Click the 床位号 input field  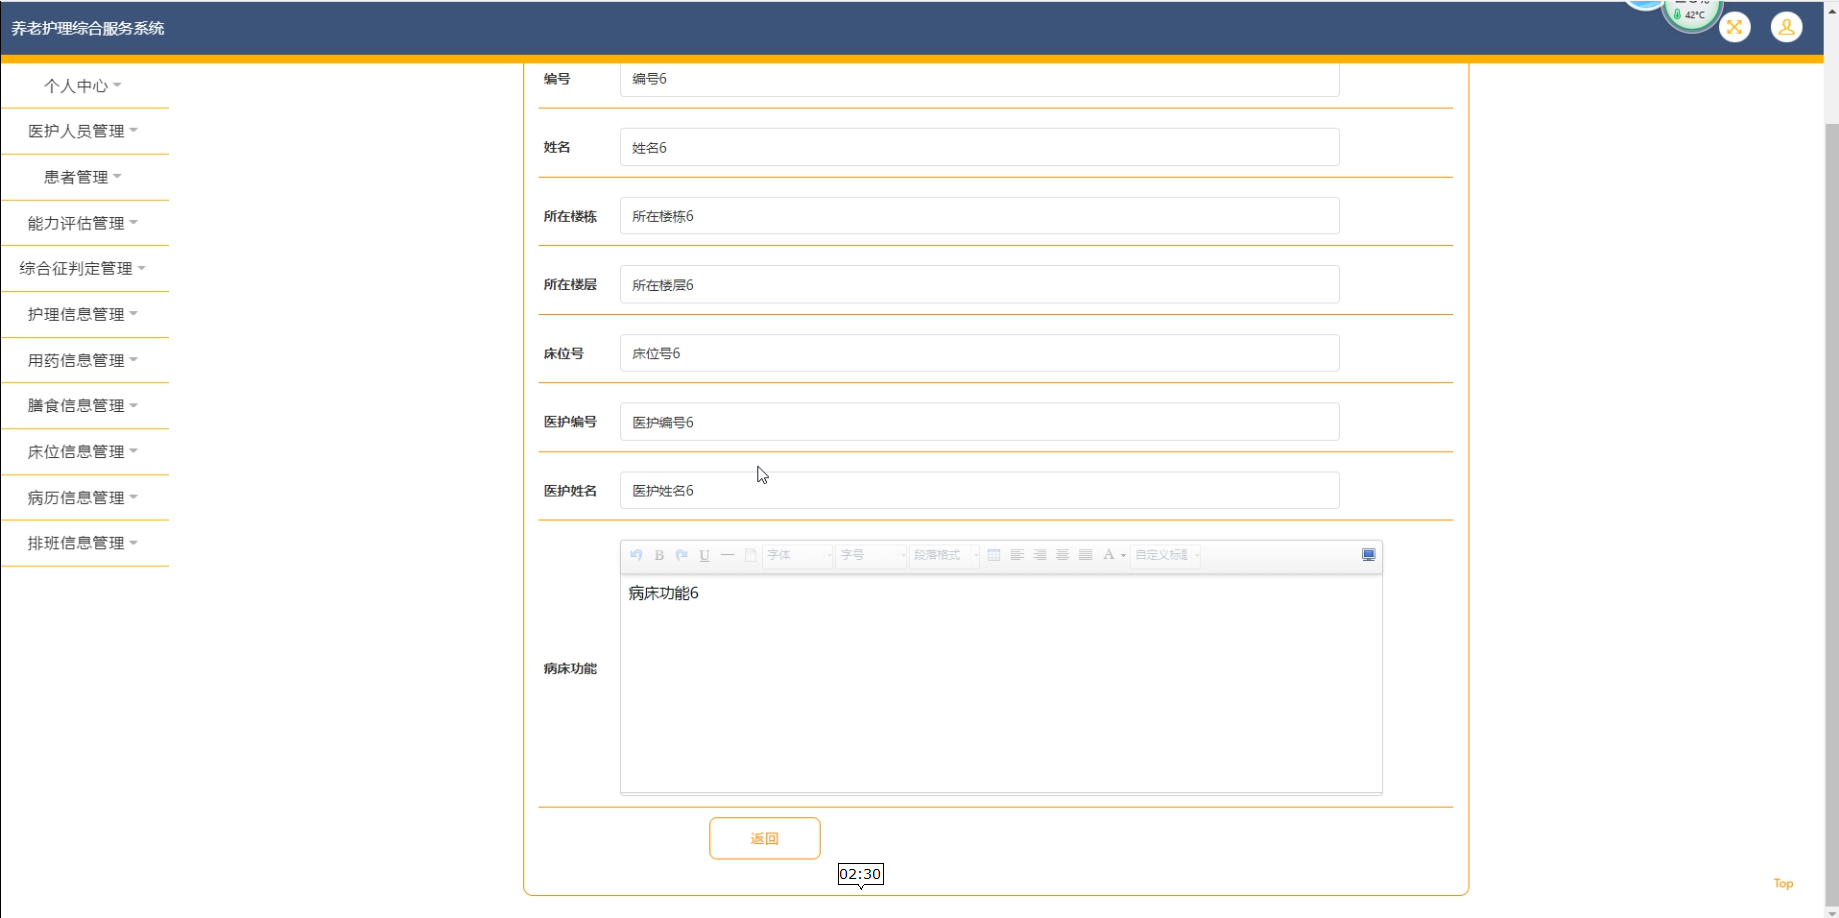[980, 353]
